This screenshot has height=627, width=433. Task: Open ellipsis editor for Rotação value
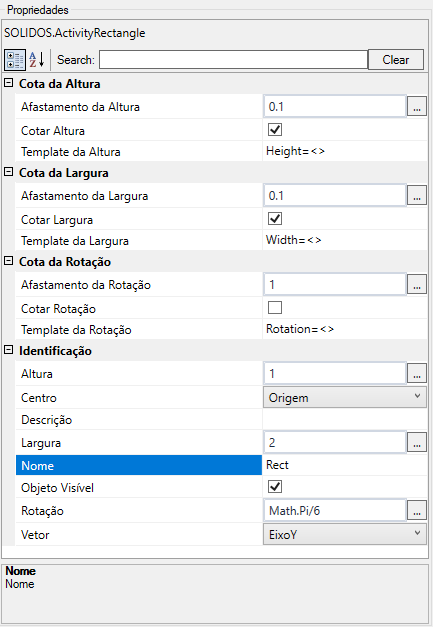(x=417, y=510)
